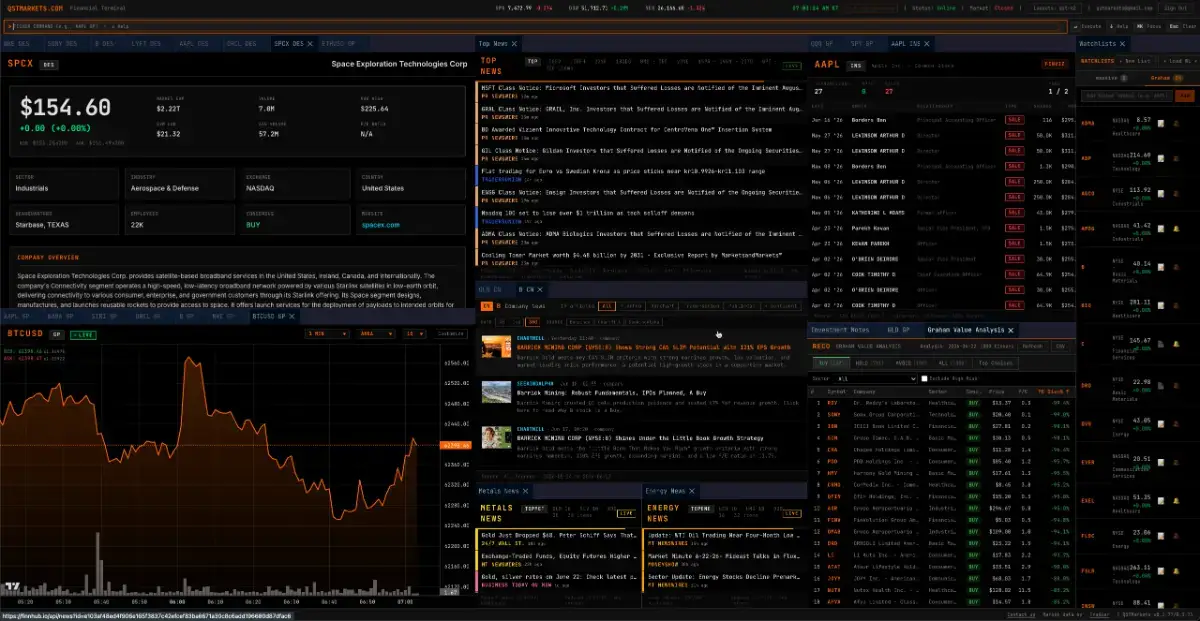
Task: Toggle LIVE indicator in Metals News panel
Action: pos(626,513)
